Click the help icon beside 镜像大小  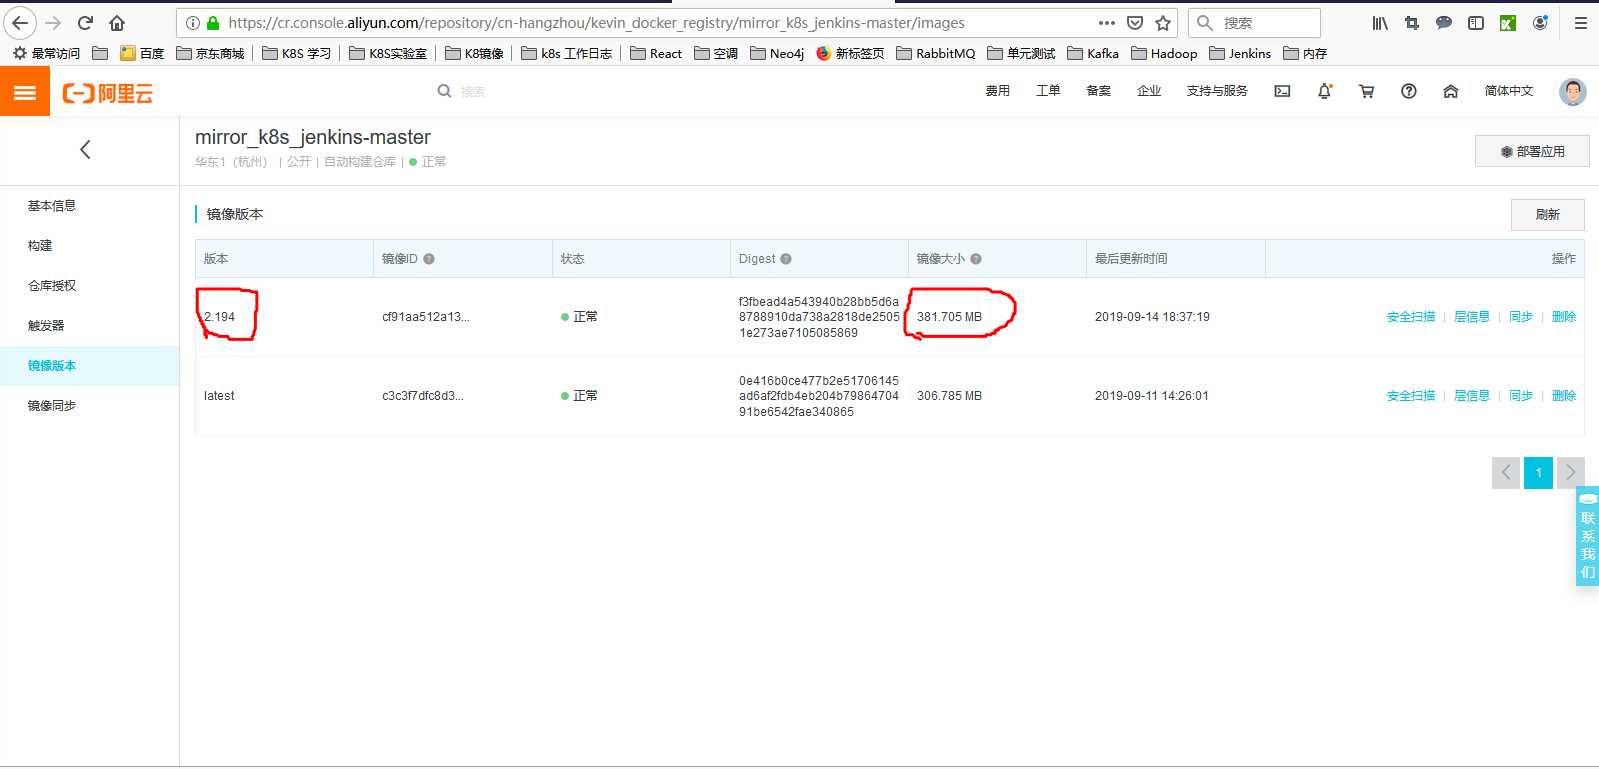976,259
